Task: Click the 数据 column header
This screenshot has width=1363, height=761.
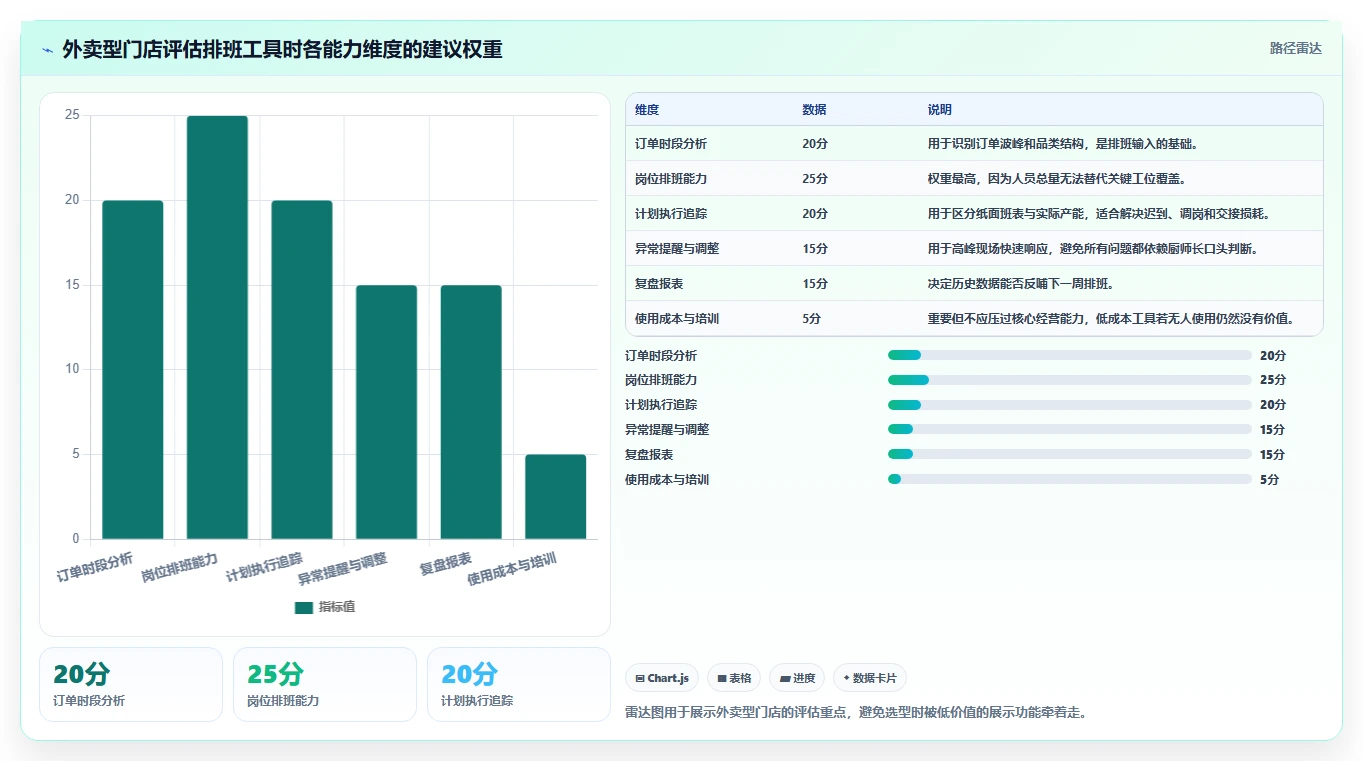Action: 814,110
